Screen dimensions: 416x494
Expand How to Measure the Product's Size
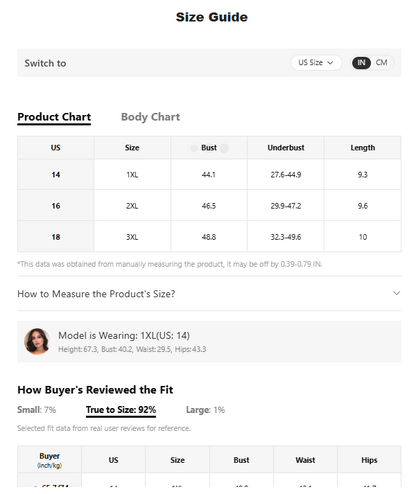209,294
